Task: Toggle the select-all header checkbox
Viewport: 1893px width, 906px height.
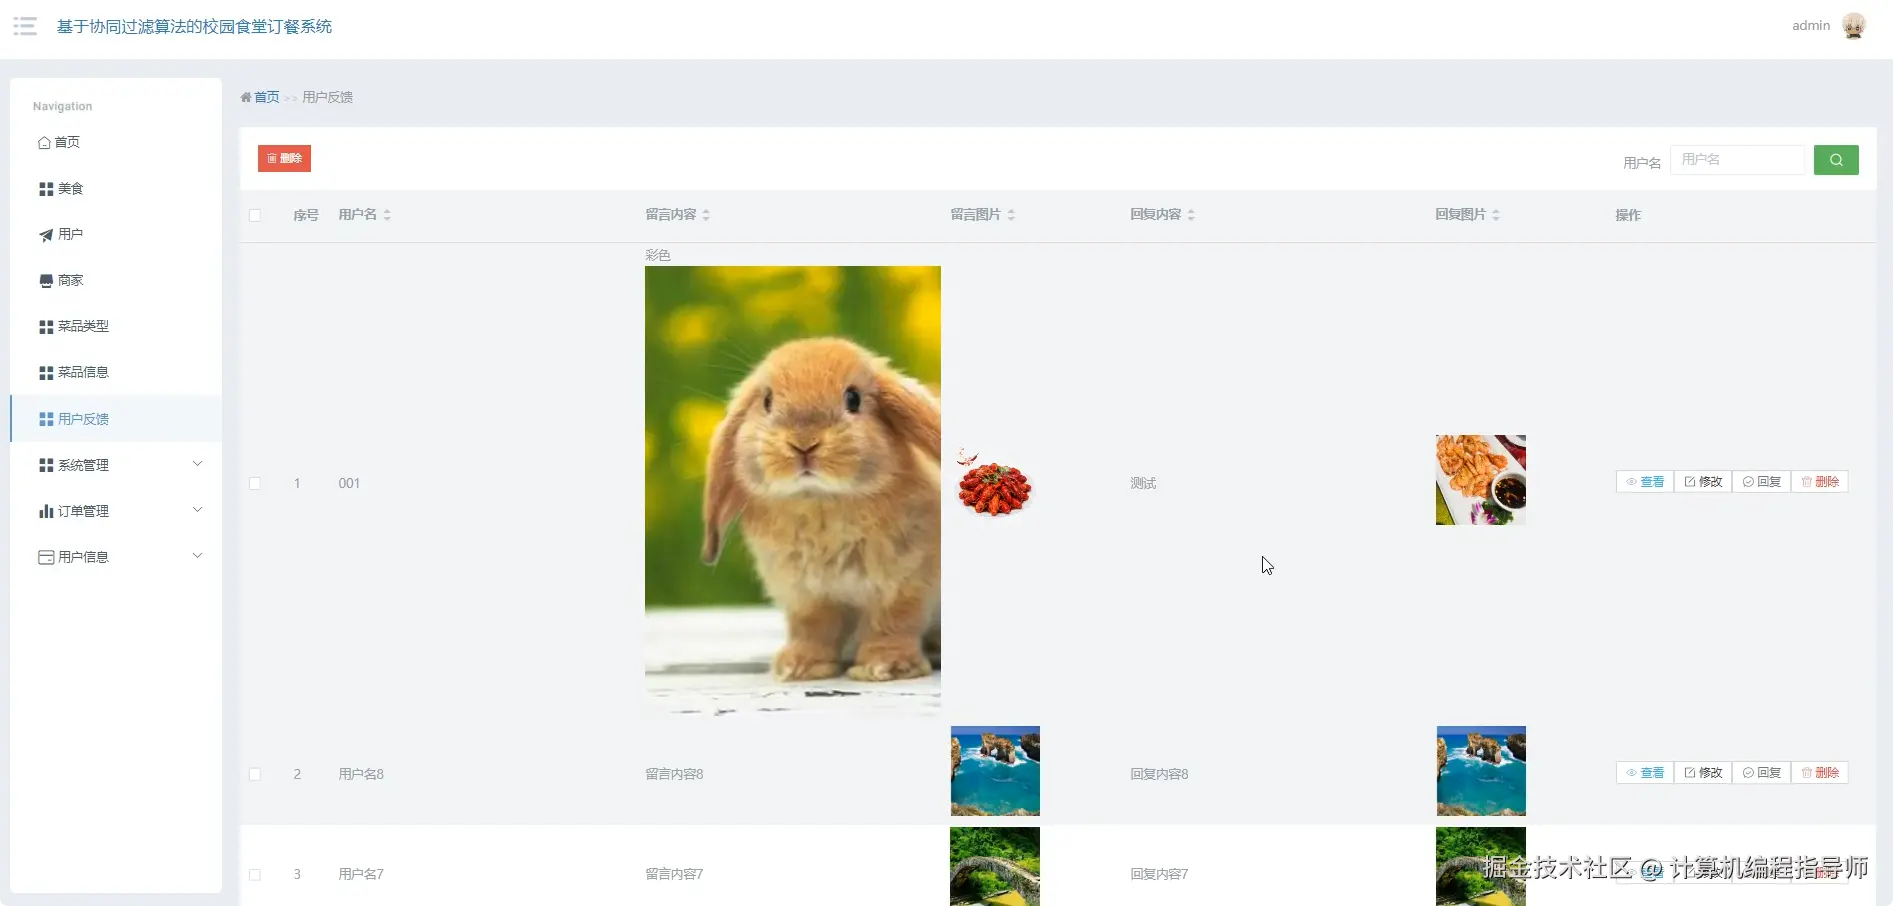Action: [255, 215]
